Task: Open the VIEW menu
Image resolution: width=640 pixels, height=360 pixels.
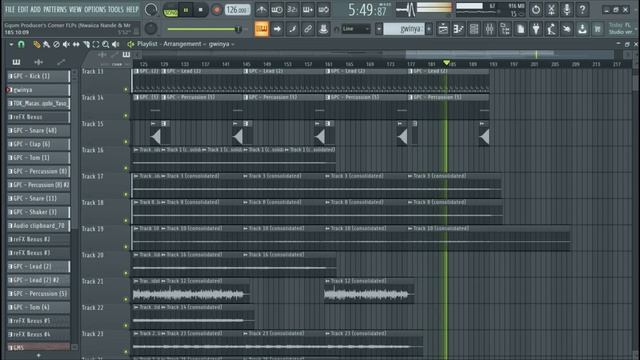Action: [x=75, y=9]
